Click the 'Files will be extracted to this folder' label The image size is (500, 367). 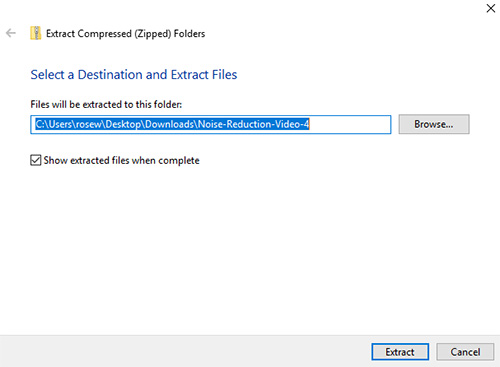click(106, 104)
